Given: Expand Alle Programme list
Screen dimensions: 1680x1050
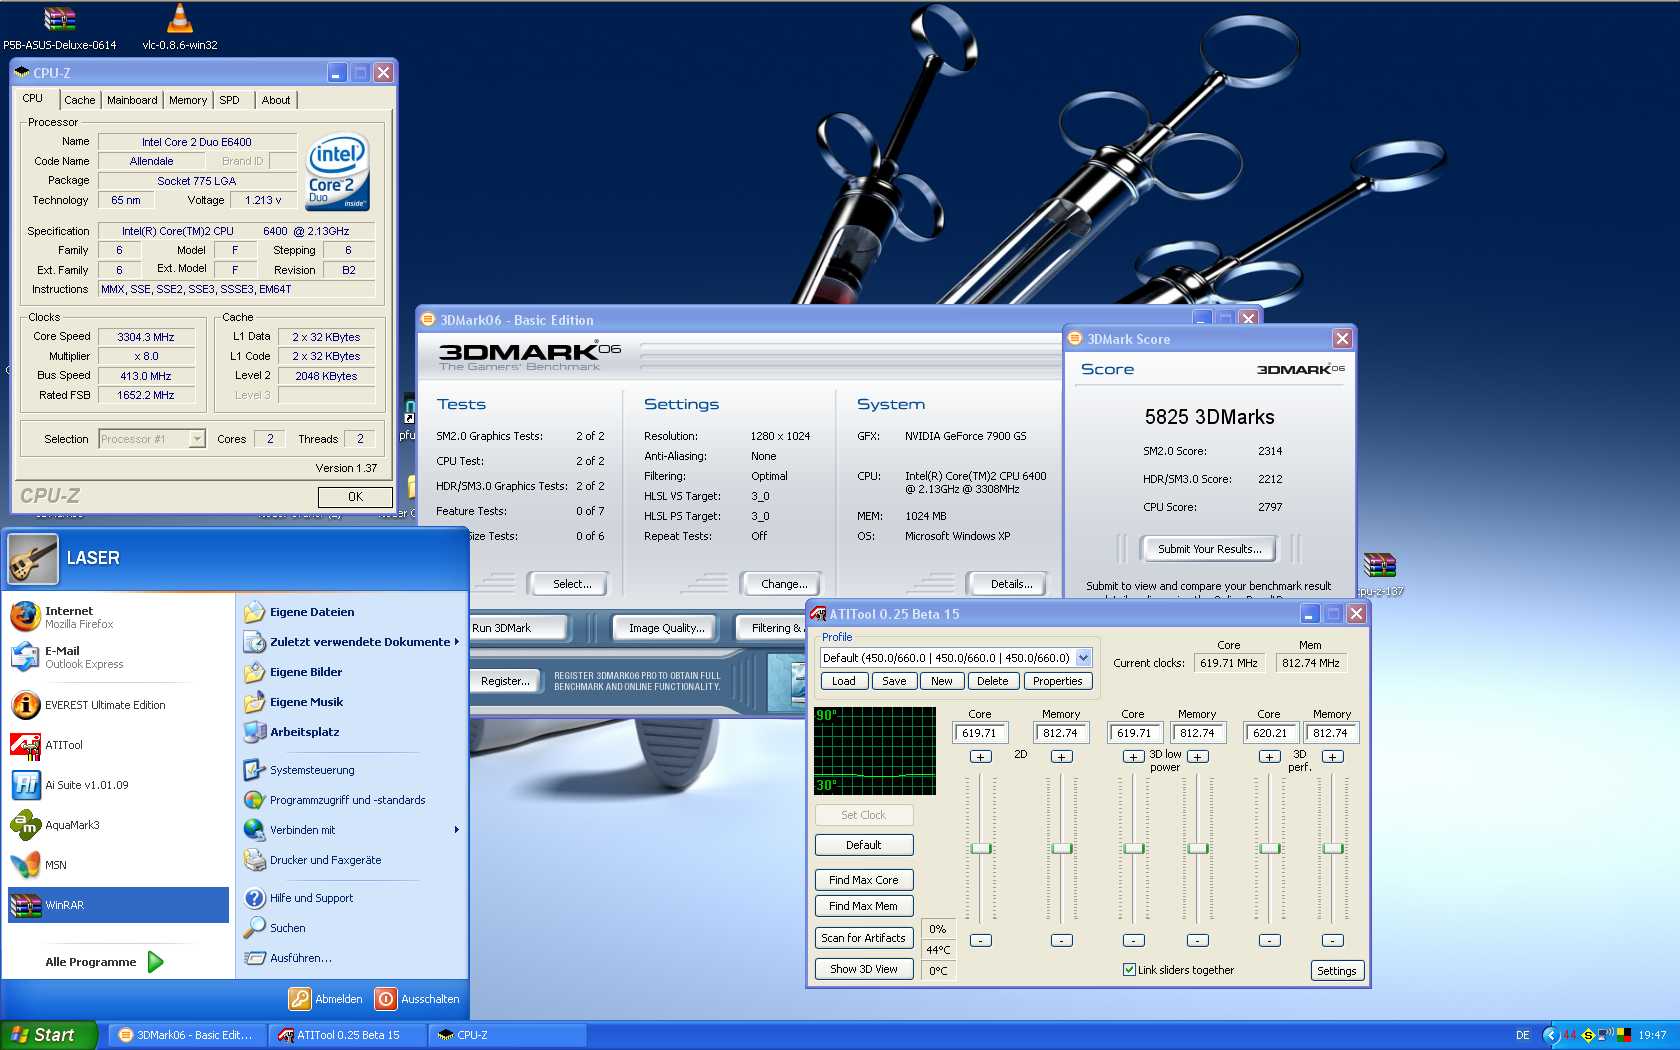Looking at the screenshot, I should click(104, 962).
